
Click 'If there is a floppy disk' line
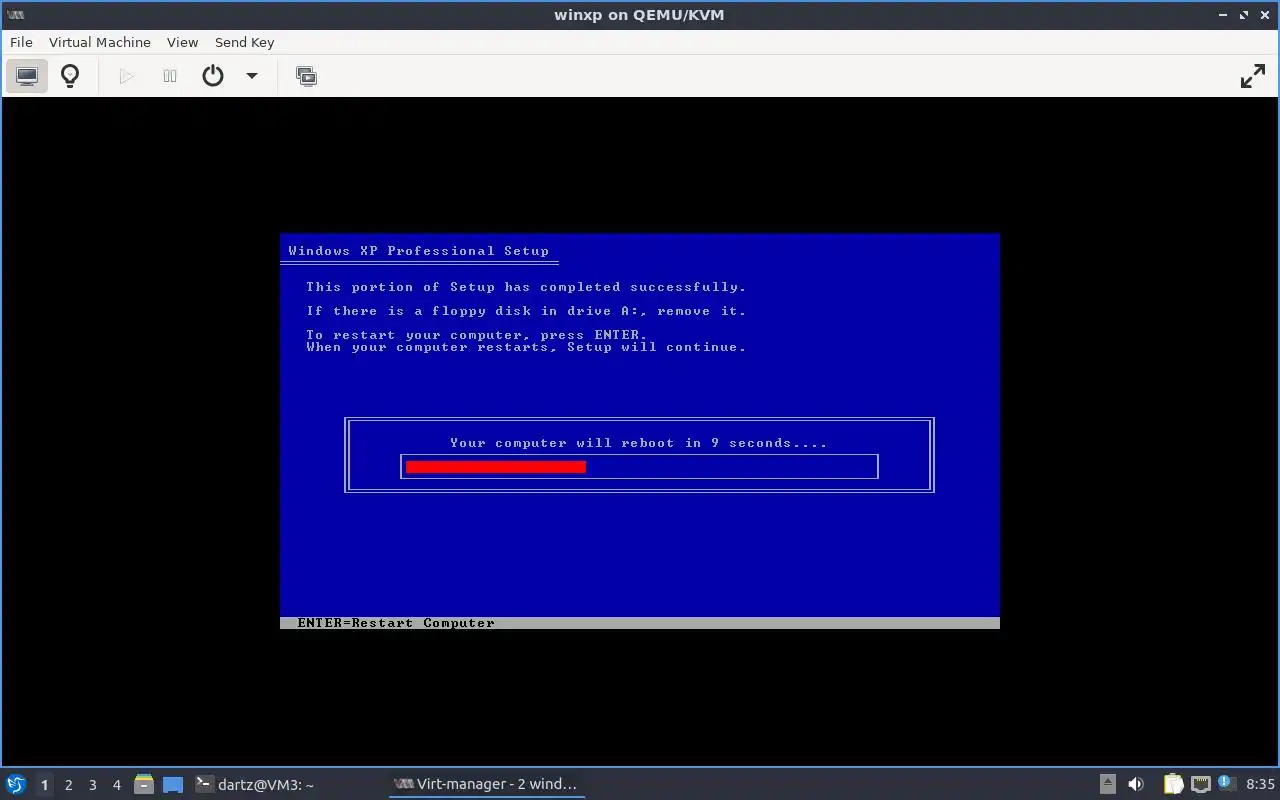(526, 311)
